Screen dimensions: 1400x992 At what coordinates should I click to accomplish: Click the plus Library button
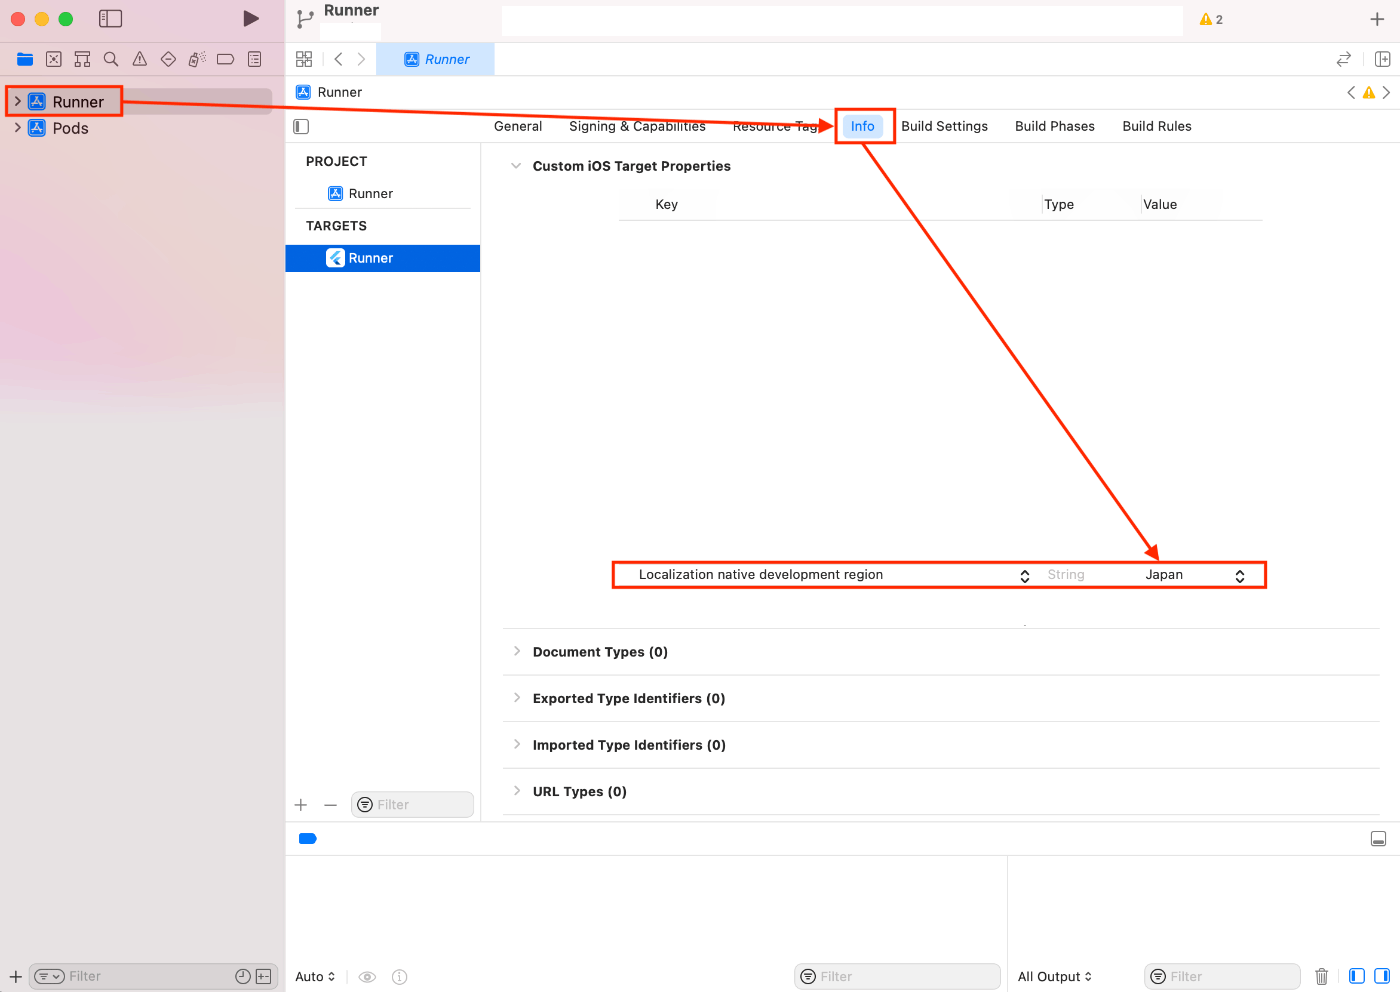point(1377,19)
